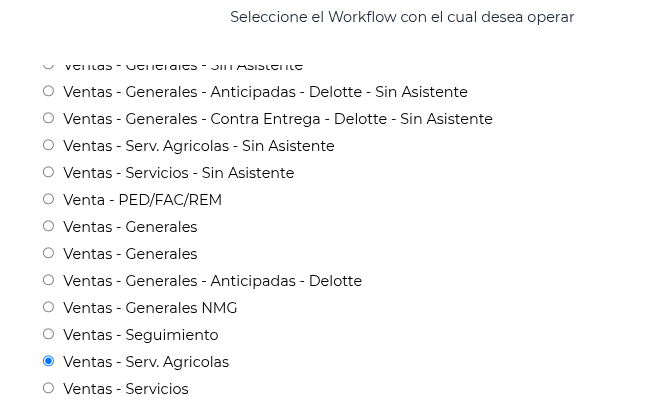Click the Venta - PED/FAC/REM label text
Image resolution: width=660 pixels, height=414 pixels.
pos(142,200)
